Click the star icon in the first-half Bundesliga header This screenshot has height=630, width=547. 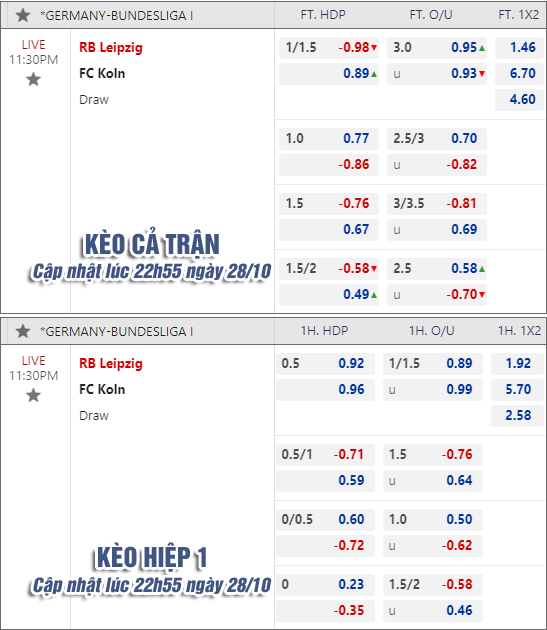coord(23,331)
